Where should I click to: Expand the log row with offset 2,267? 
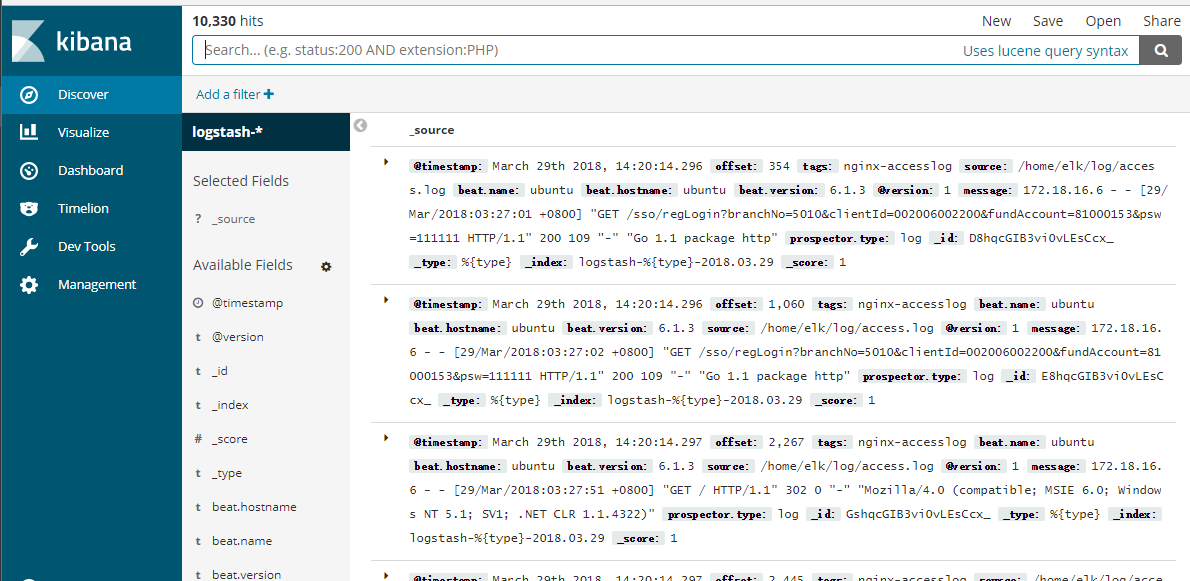(x=386, y=438)
